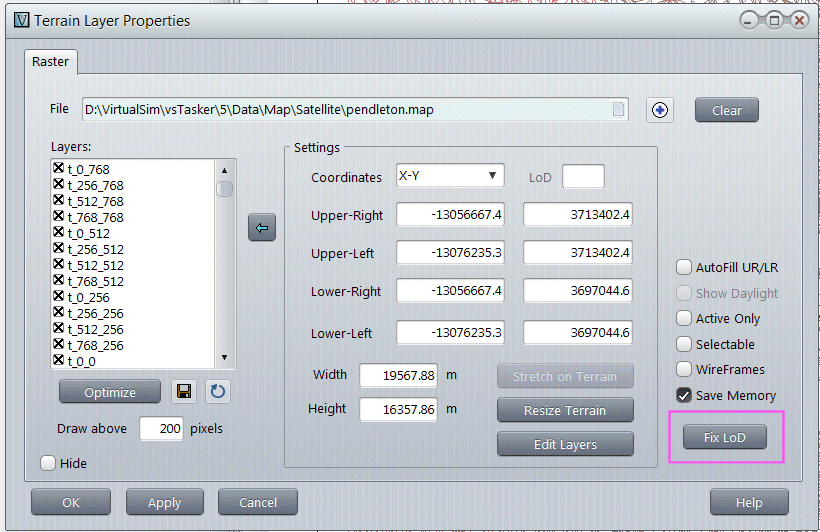820x532 pixels.
Task: Toggle the t_512_512 layer checkbox
Action: (59, 265)
